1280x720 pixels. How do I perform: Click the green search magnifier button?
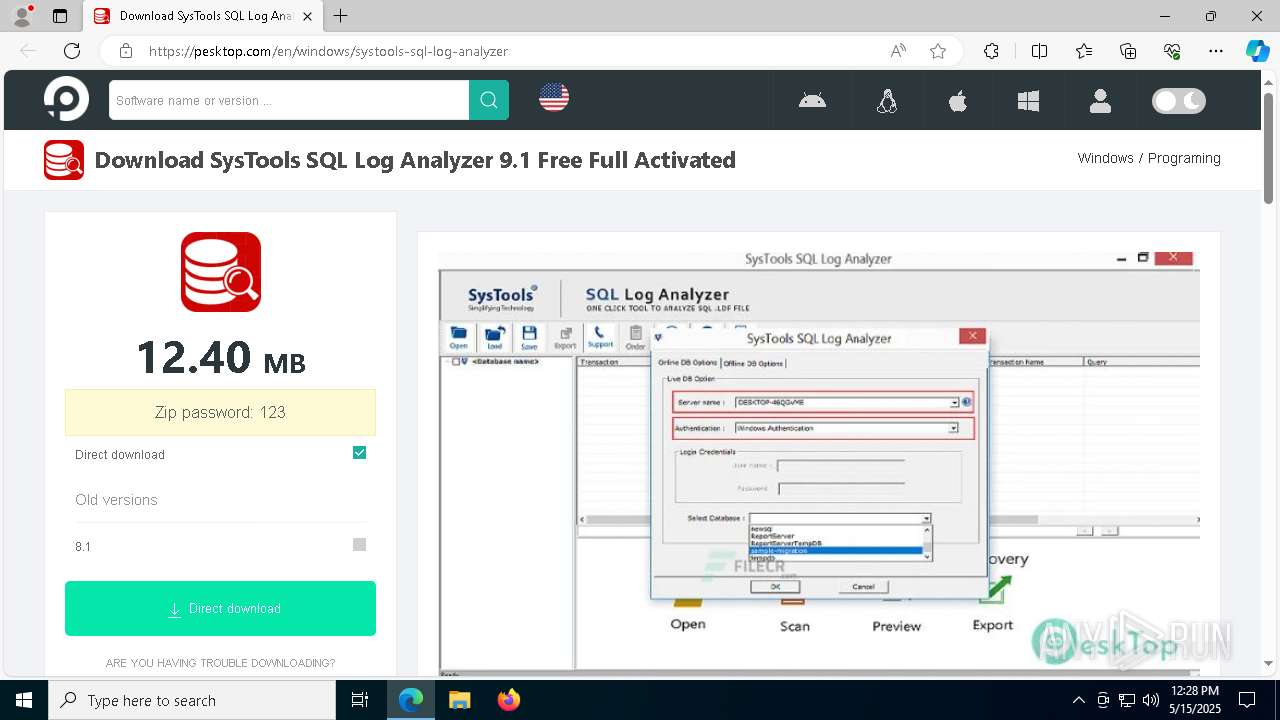(x=489, y=100)
